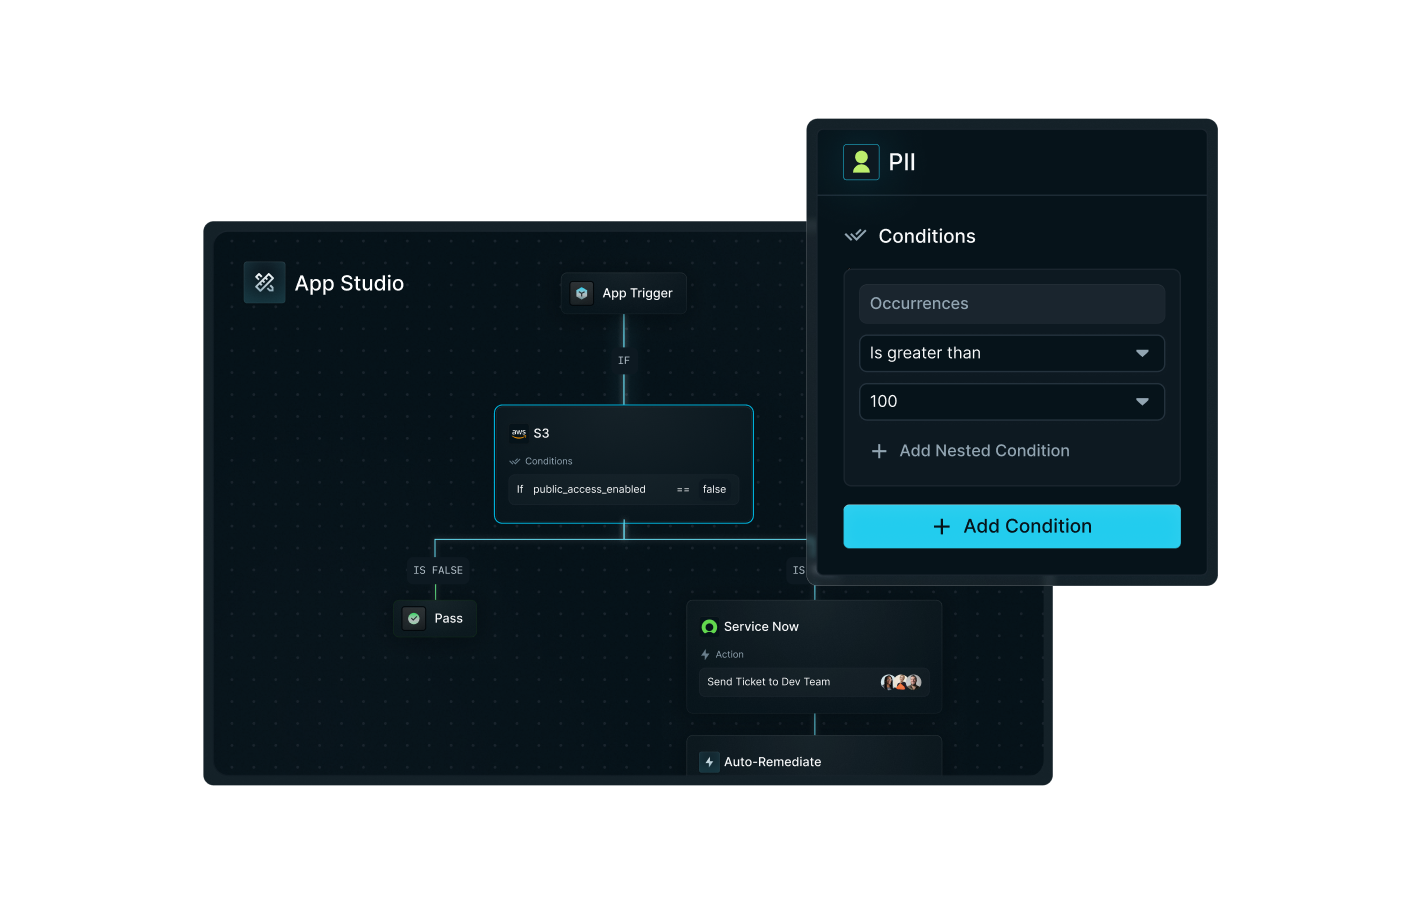
Task: Click the Add Condition button
Action: (x=1011, y=526)
